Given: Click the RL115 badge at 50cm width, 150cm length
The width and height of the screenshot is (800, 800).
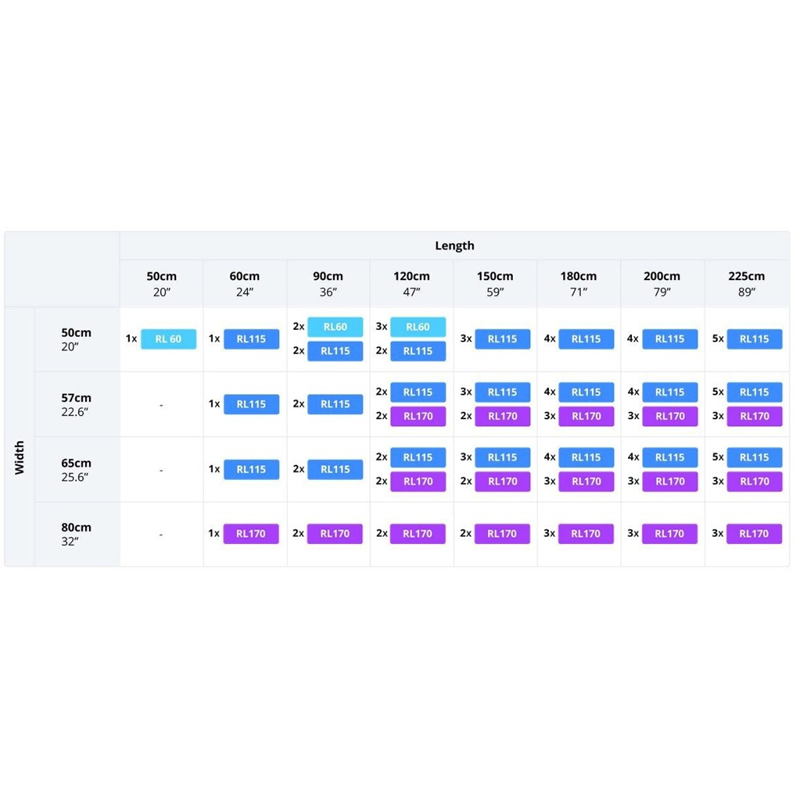Looking at the screenshot, I should 503,339.
